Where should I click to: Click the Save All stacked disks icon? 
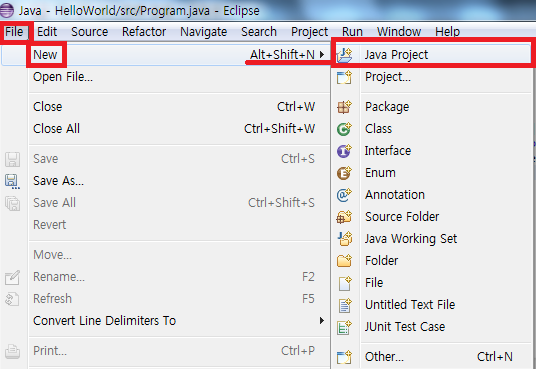pyautogui.click(x=12, y=203)
